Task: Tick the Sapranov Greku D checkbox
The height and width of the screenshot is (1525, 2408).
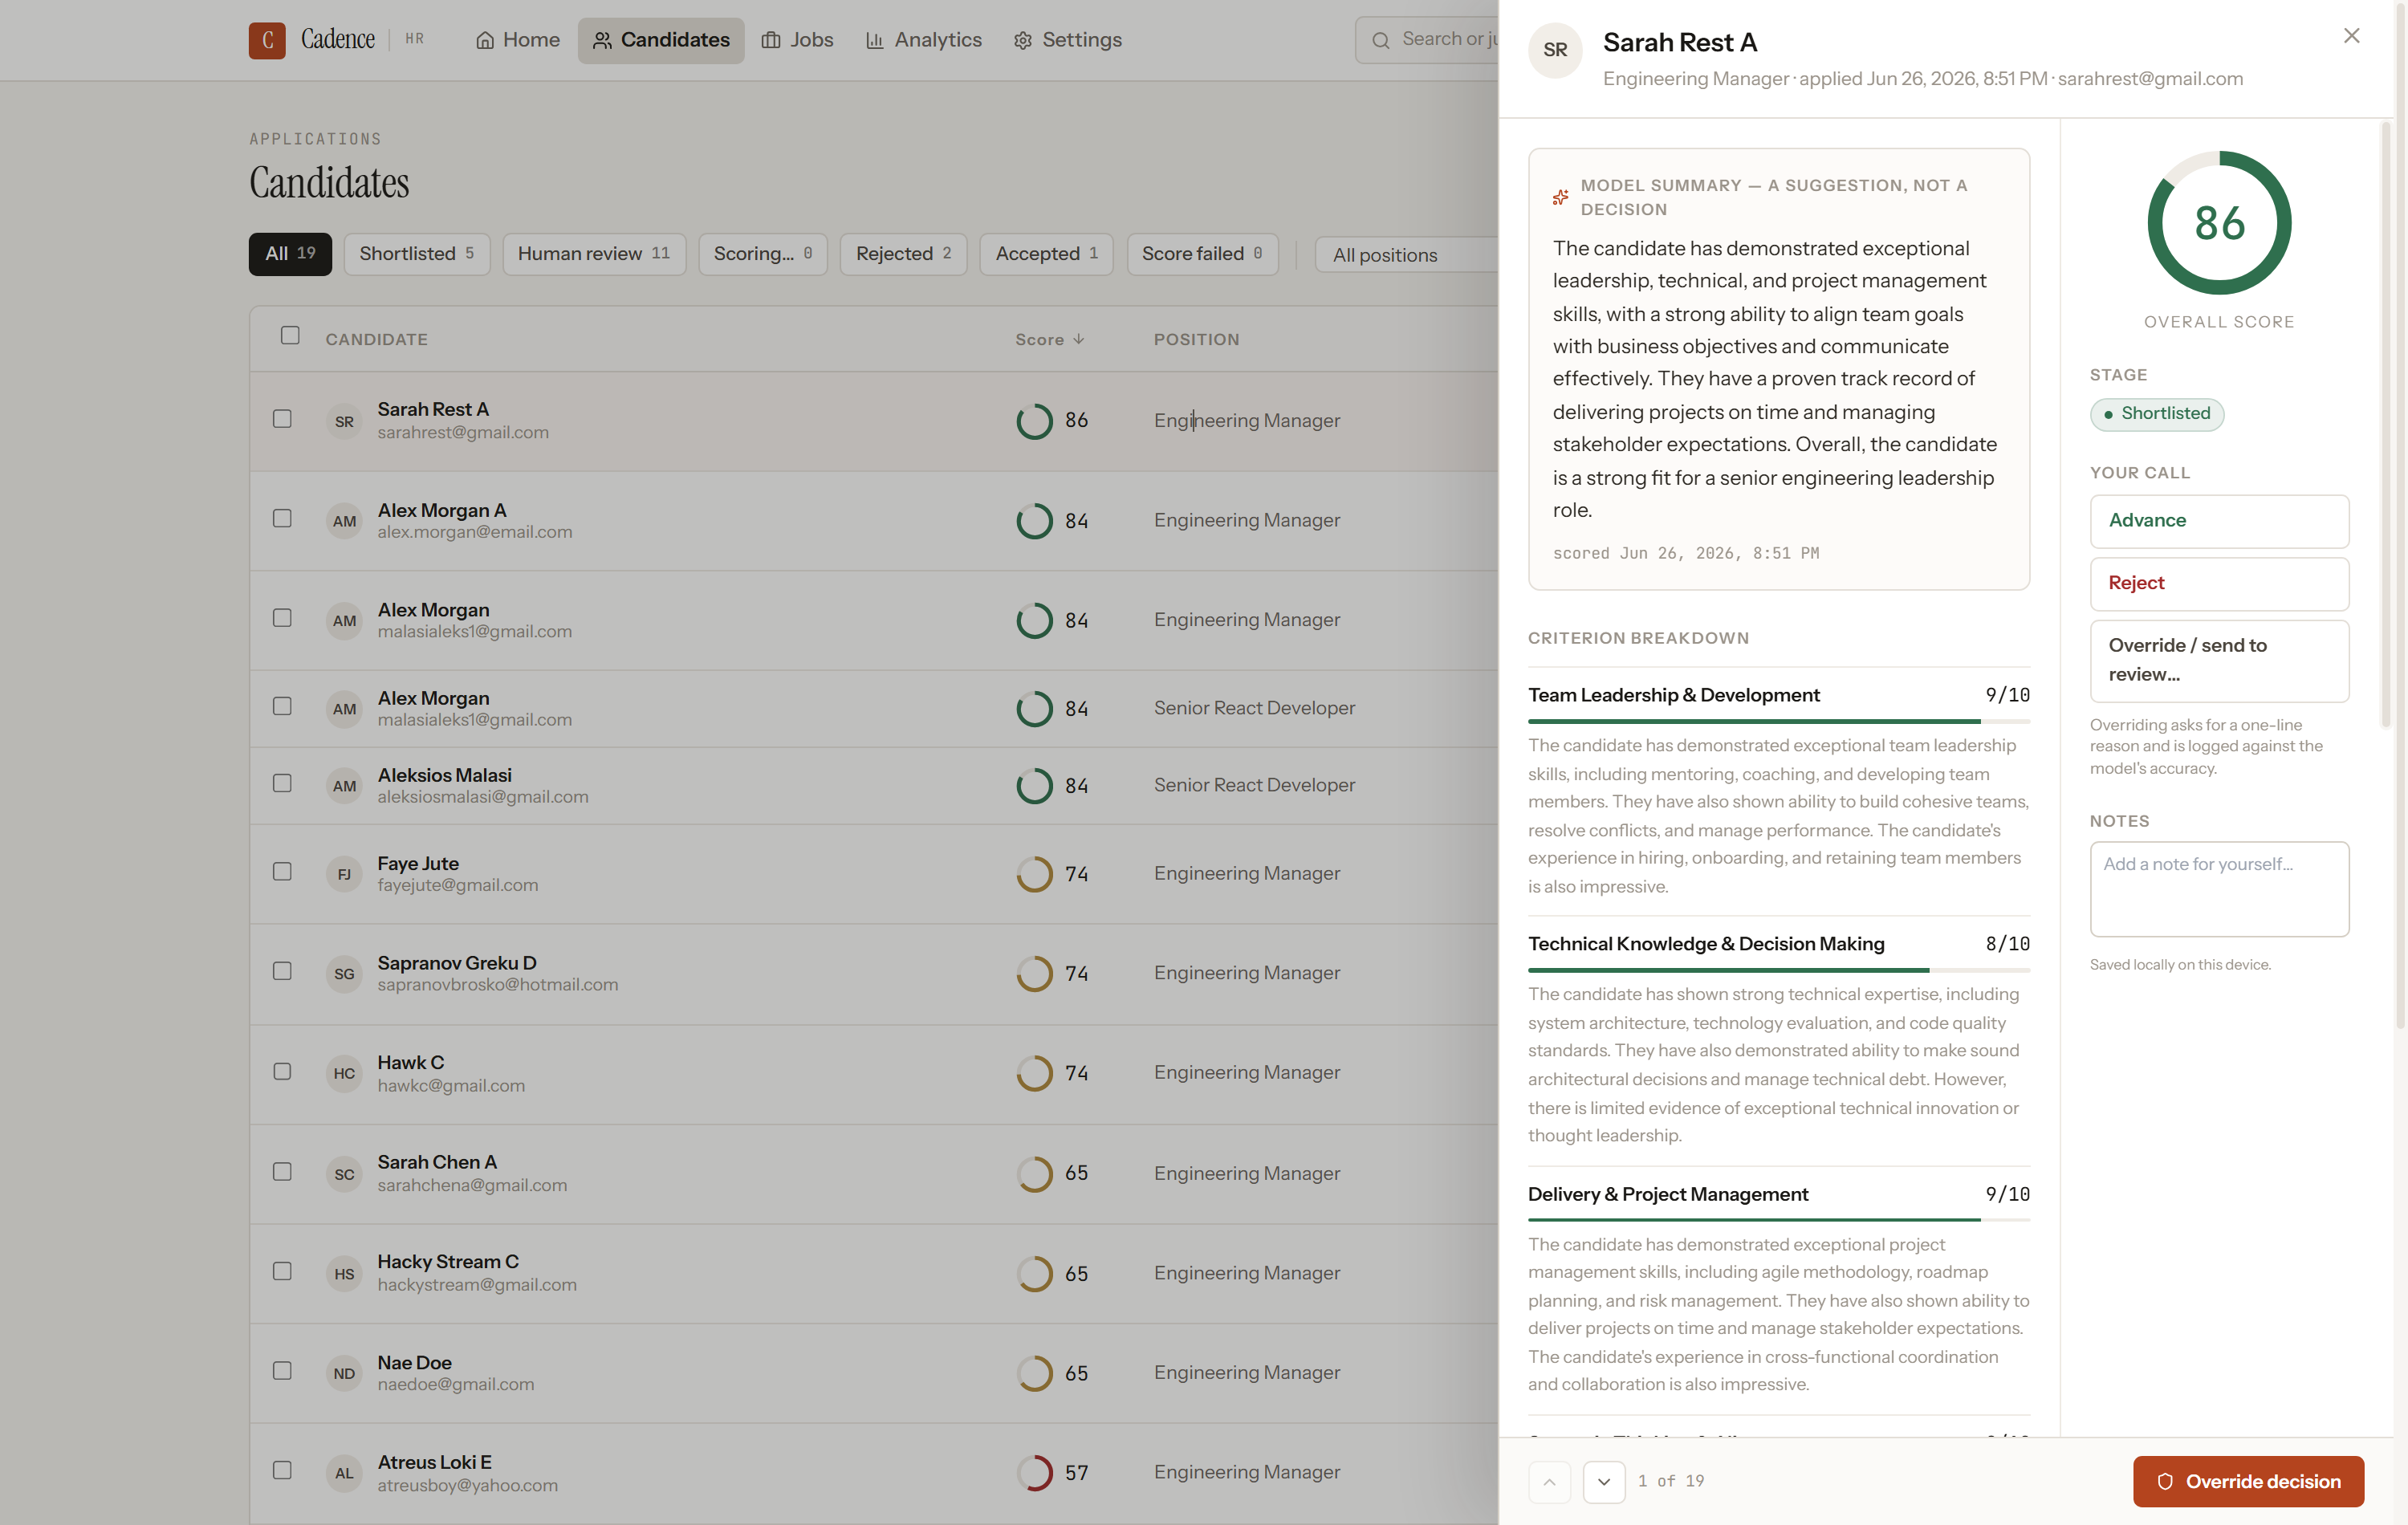Action: (282, 971)
